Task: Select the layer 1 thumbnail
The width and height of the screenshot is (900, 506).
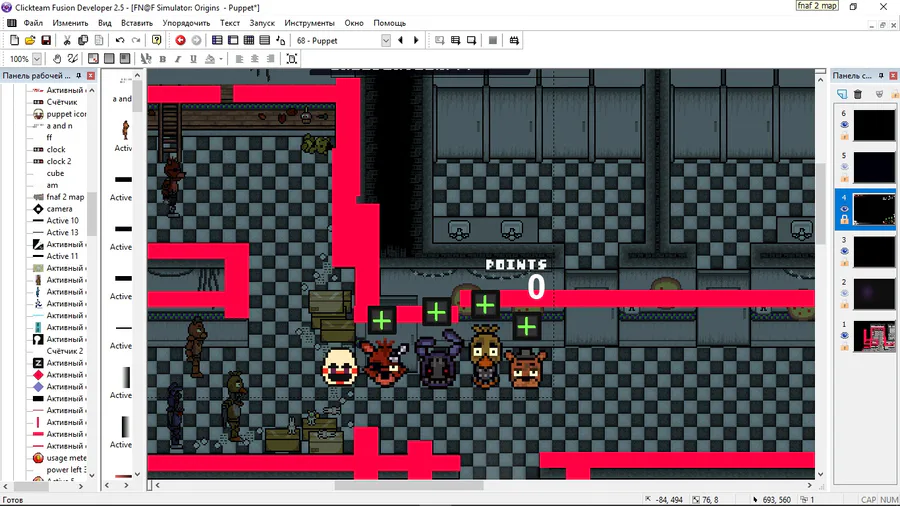Action: [874, 336]
